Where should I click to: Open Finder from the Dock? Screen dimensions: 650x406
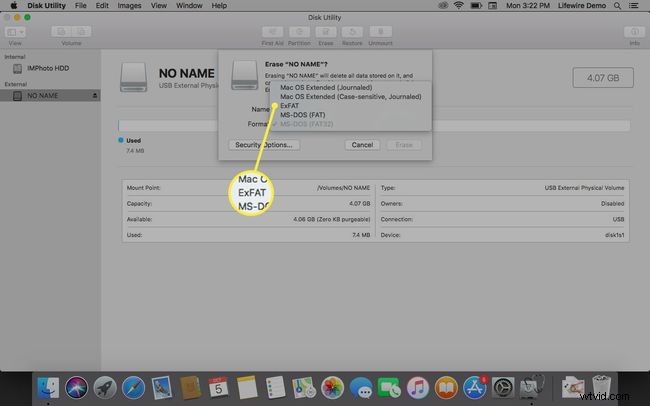click(48, 388)
